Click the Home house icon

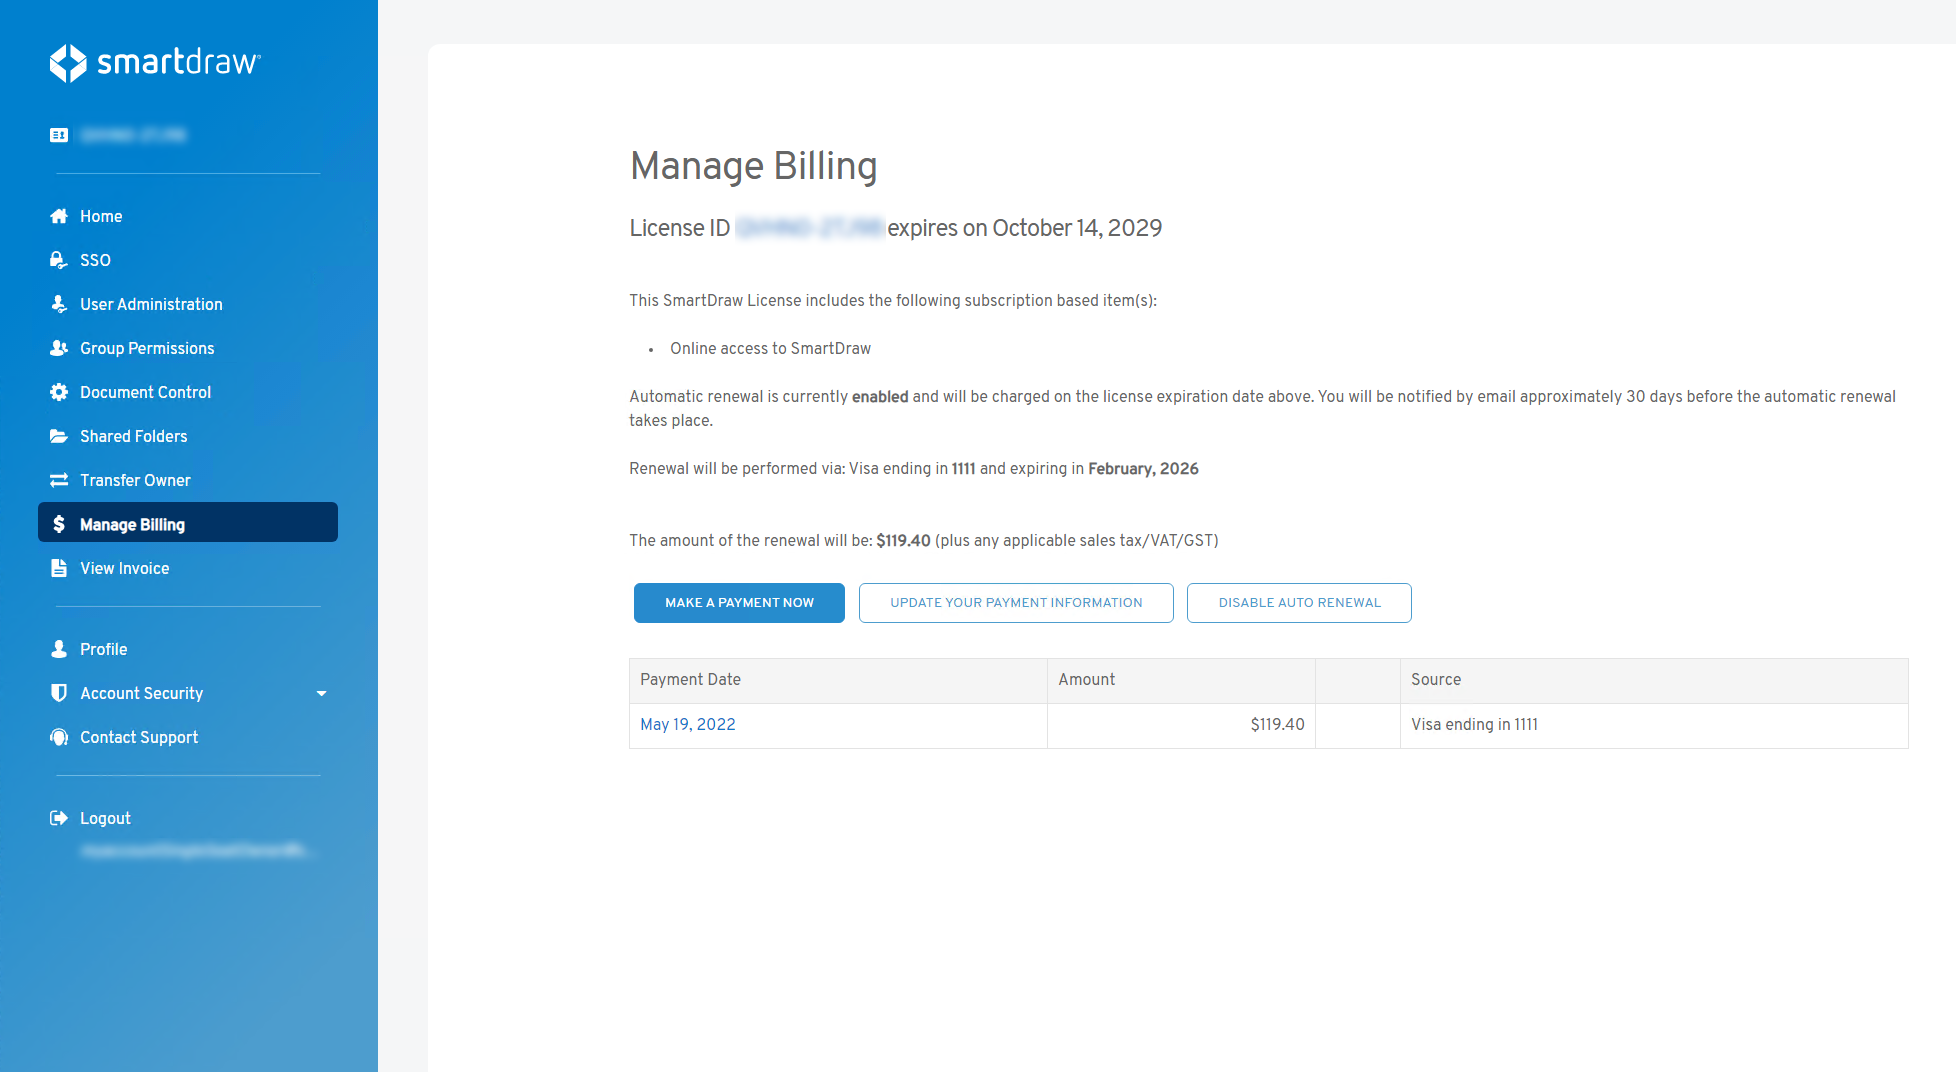click(x=59, y=216)
